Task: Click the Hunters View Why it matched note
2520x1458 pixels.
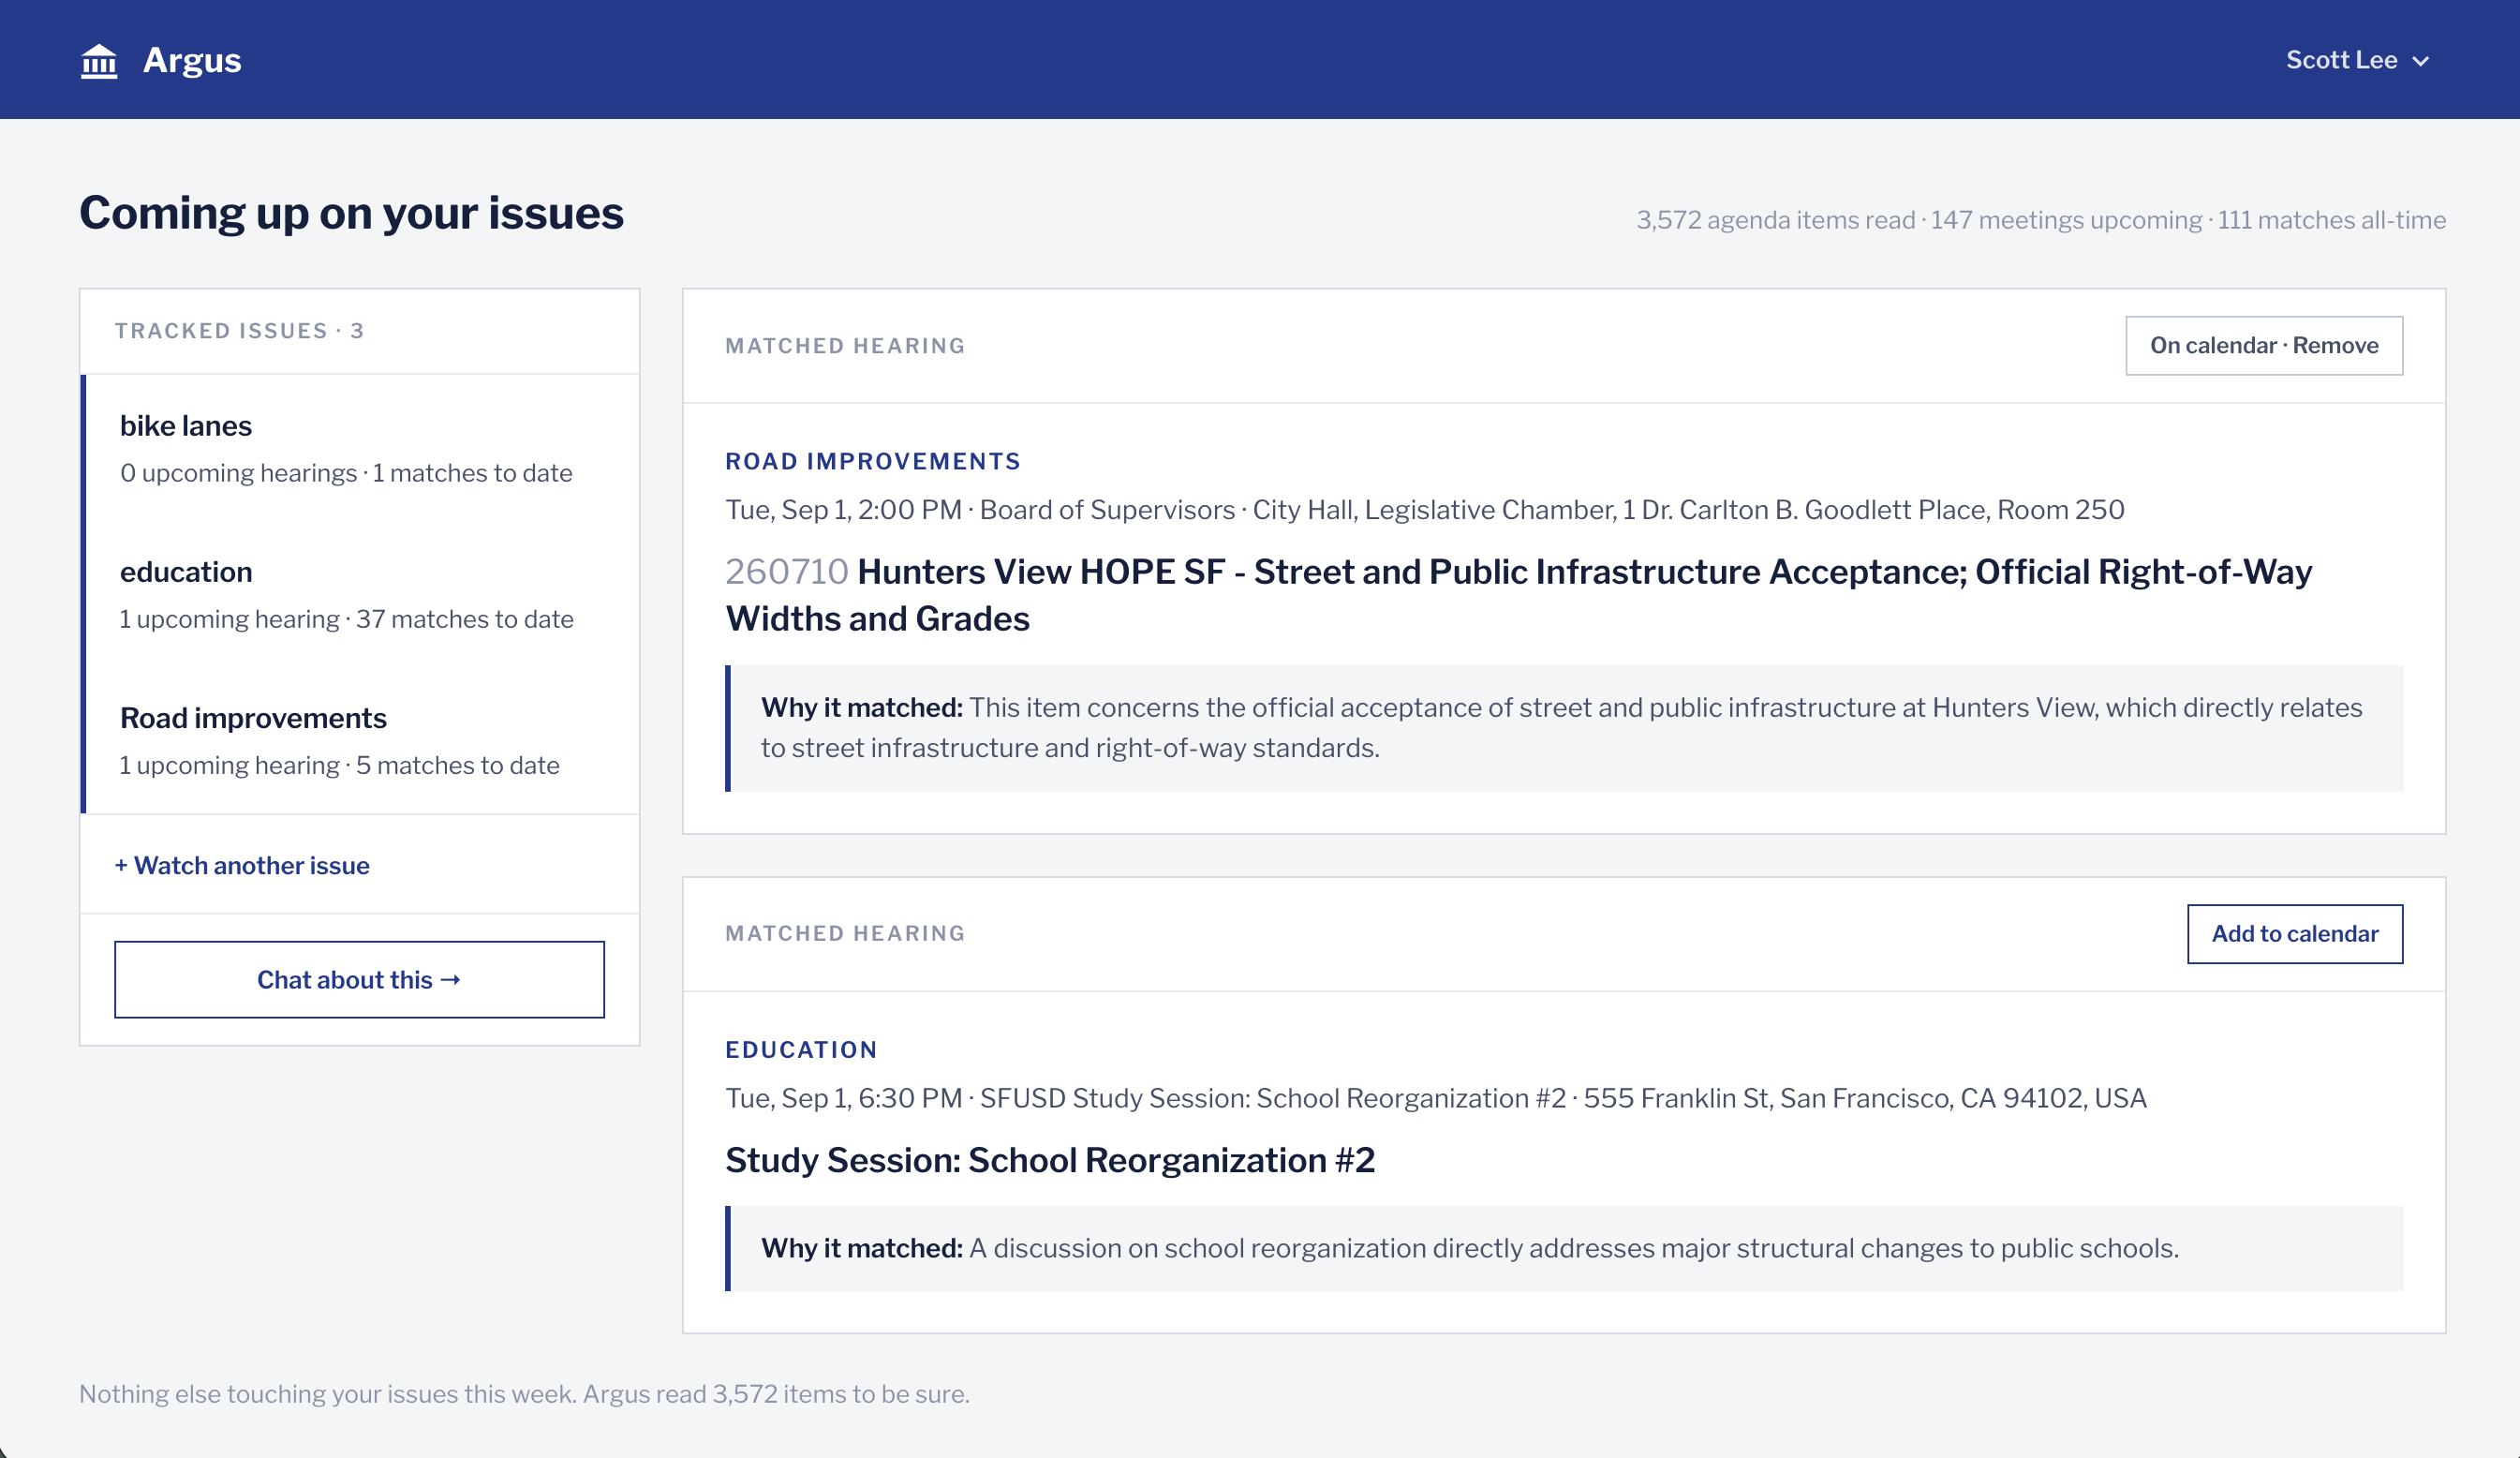Action: click(x=1564, y=728)
